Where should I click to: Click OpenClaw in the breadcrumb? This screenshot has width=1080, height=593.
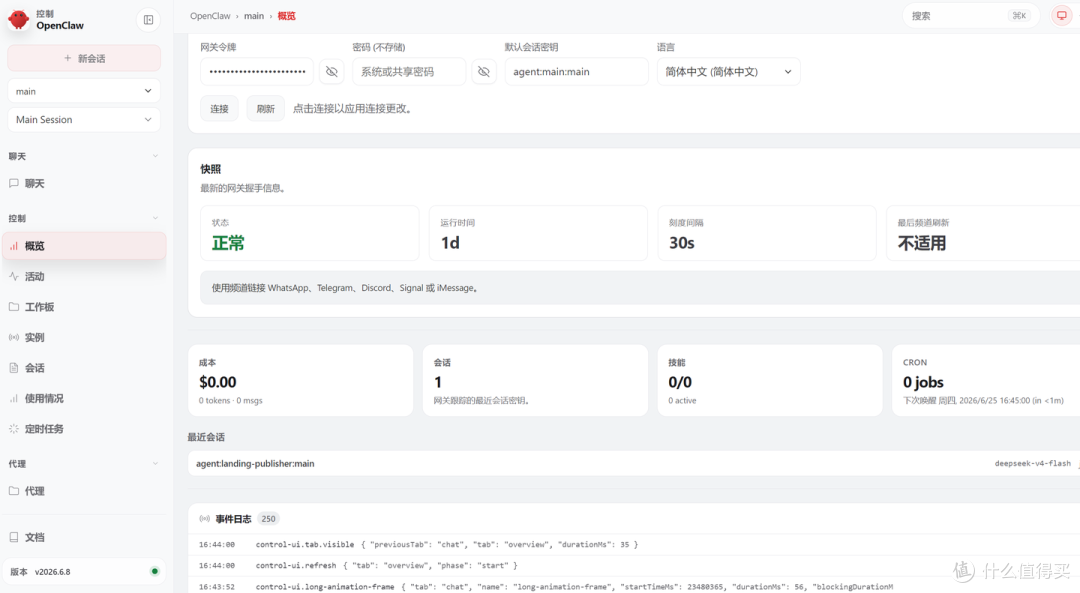click(x=210, y=16)
